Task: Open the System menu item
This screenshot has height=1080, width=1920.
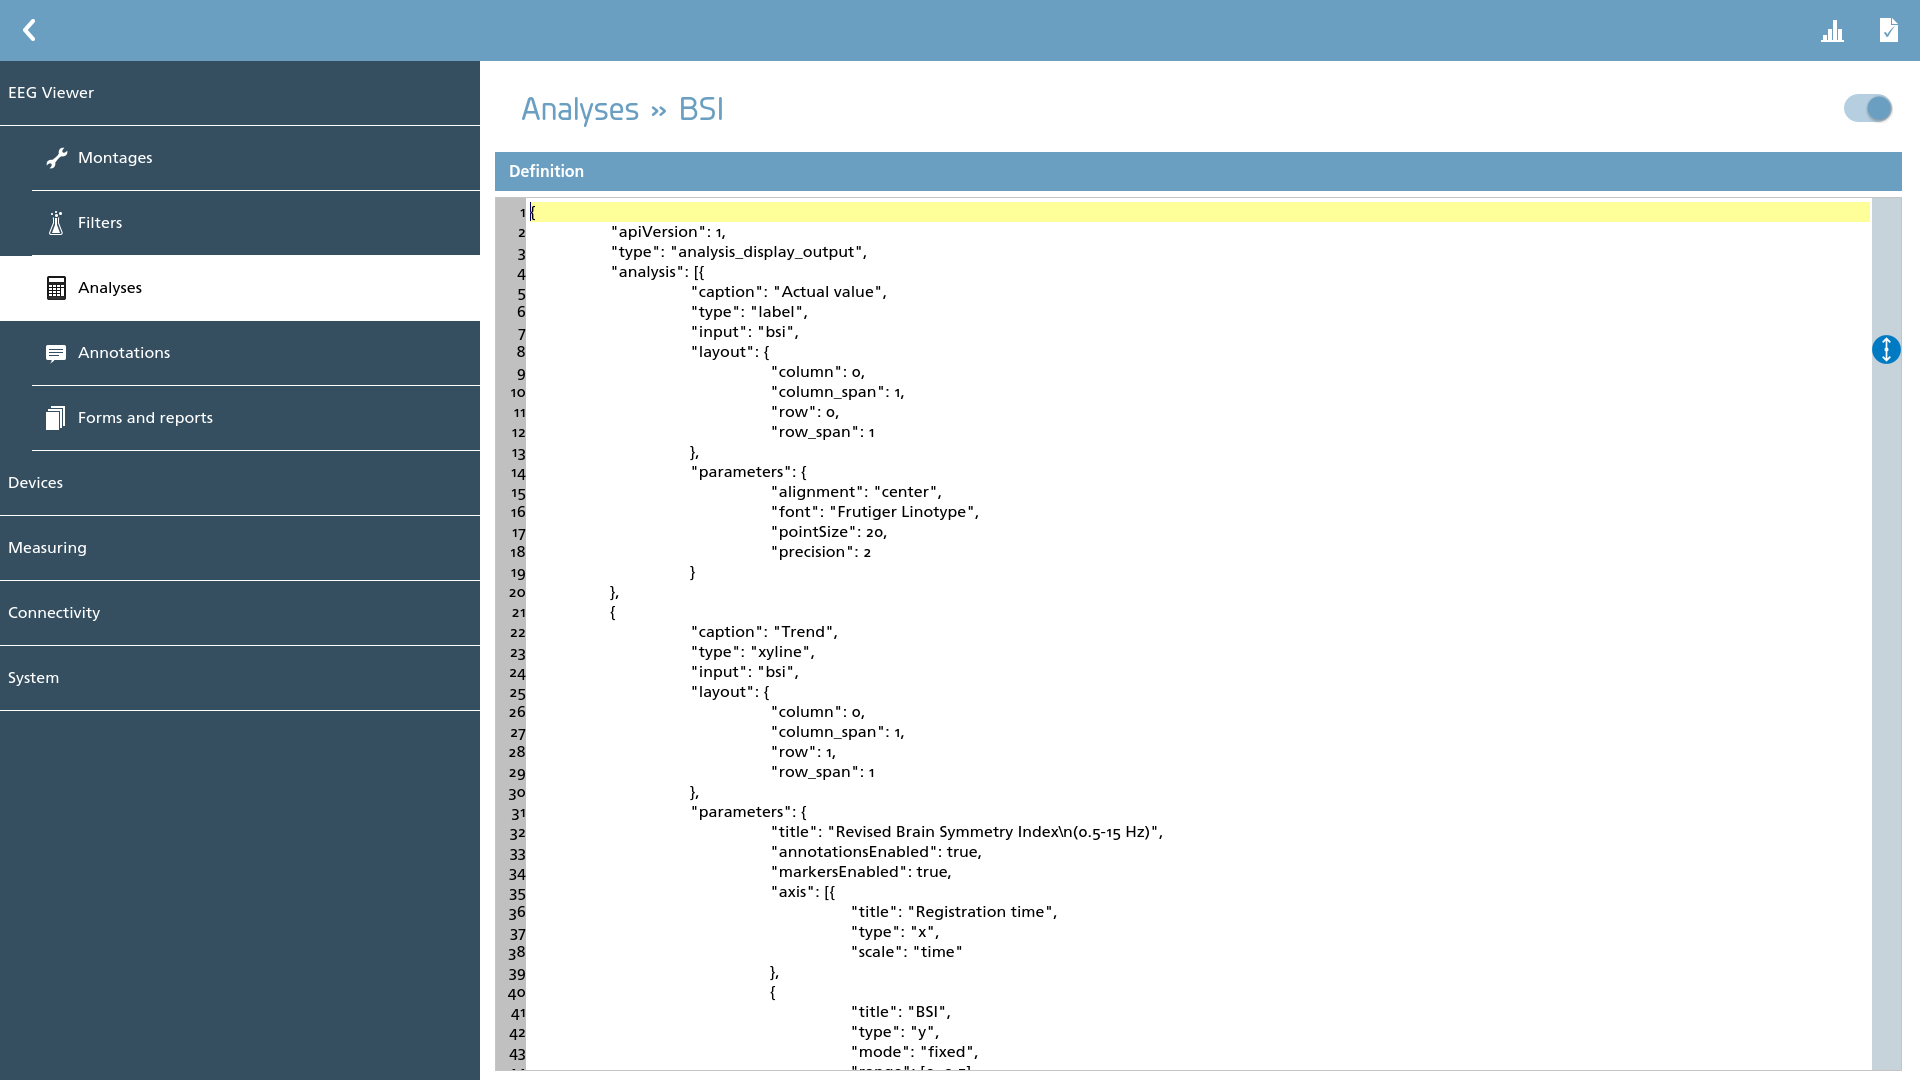Action: click(240, 678)
